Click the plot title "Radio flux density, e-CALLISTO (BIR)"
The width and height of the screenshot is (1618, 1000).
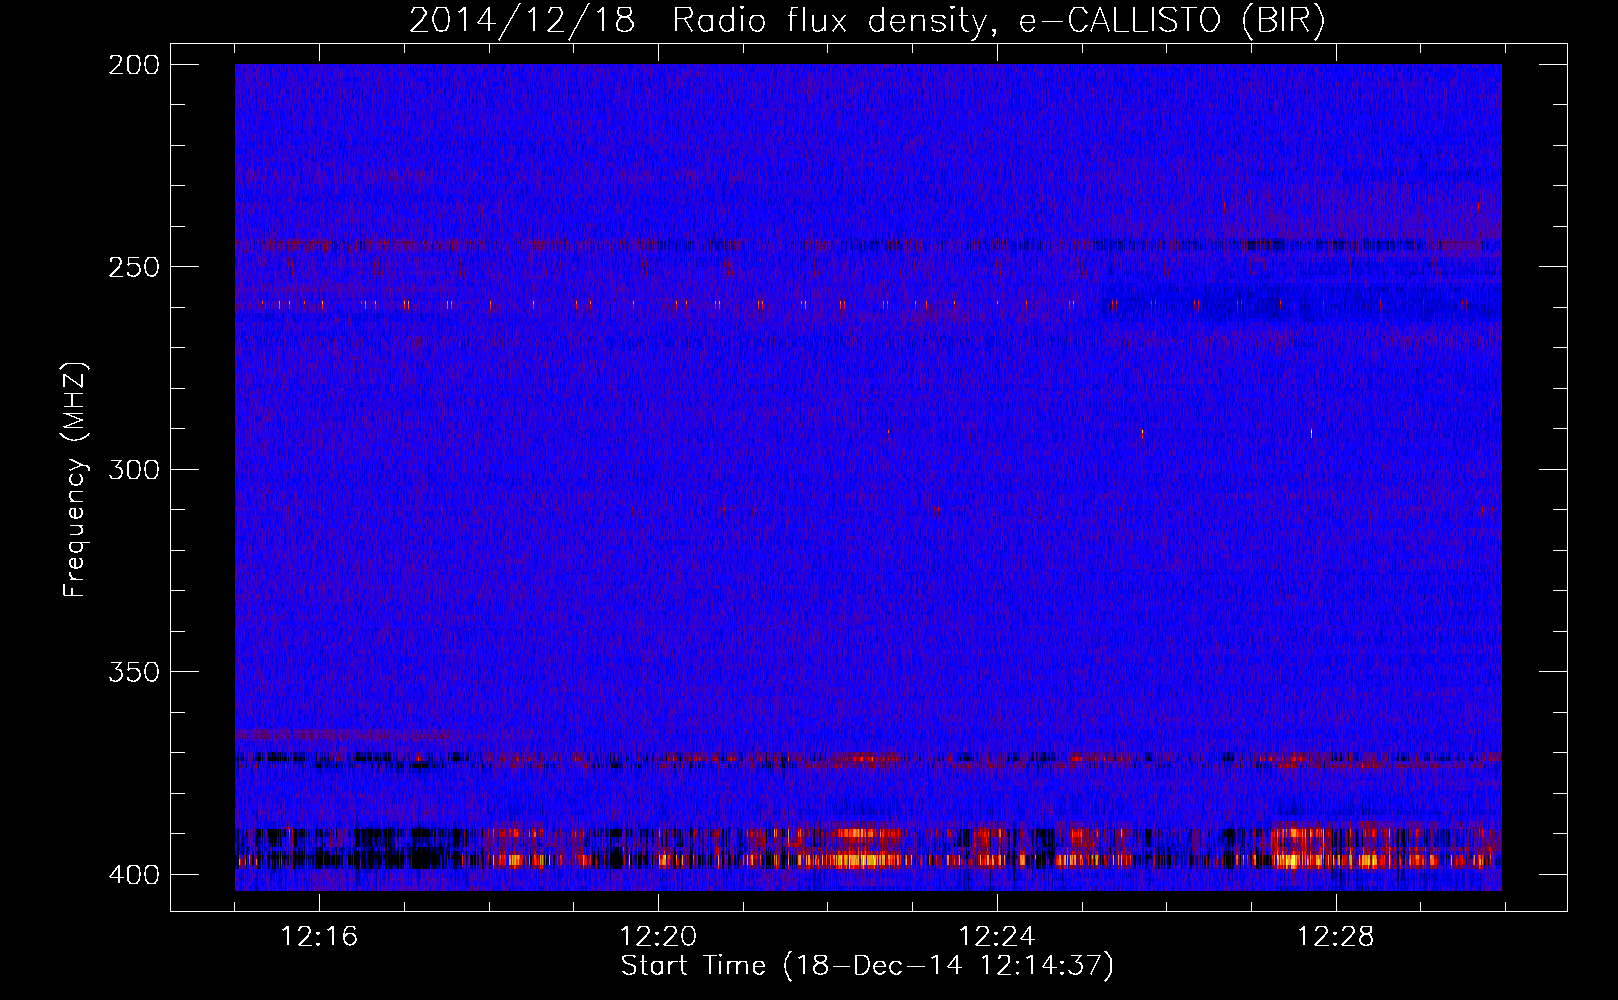(x=999, y=20)
